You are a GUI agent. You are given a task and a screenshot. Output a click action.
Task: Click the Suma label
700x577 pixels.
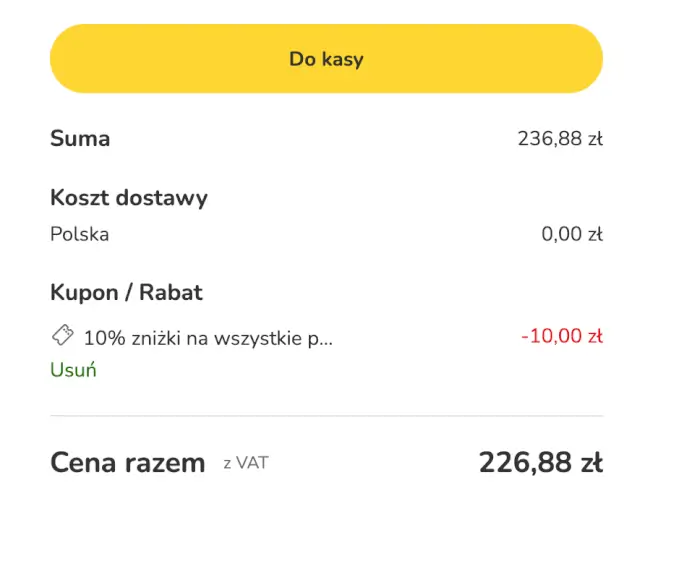[x=80, y=139]
